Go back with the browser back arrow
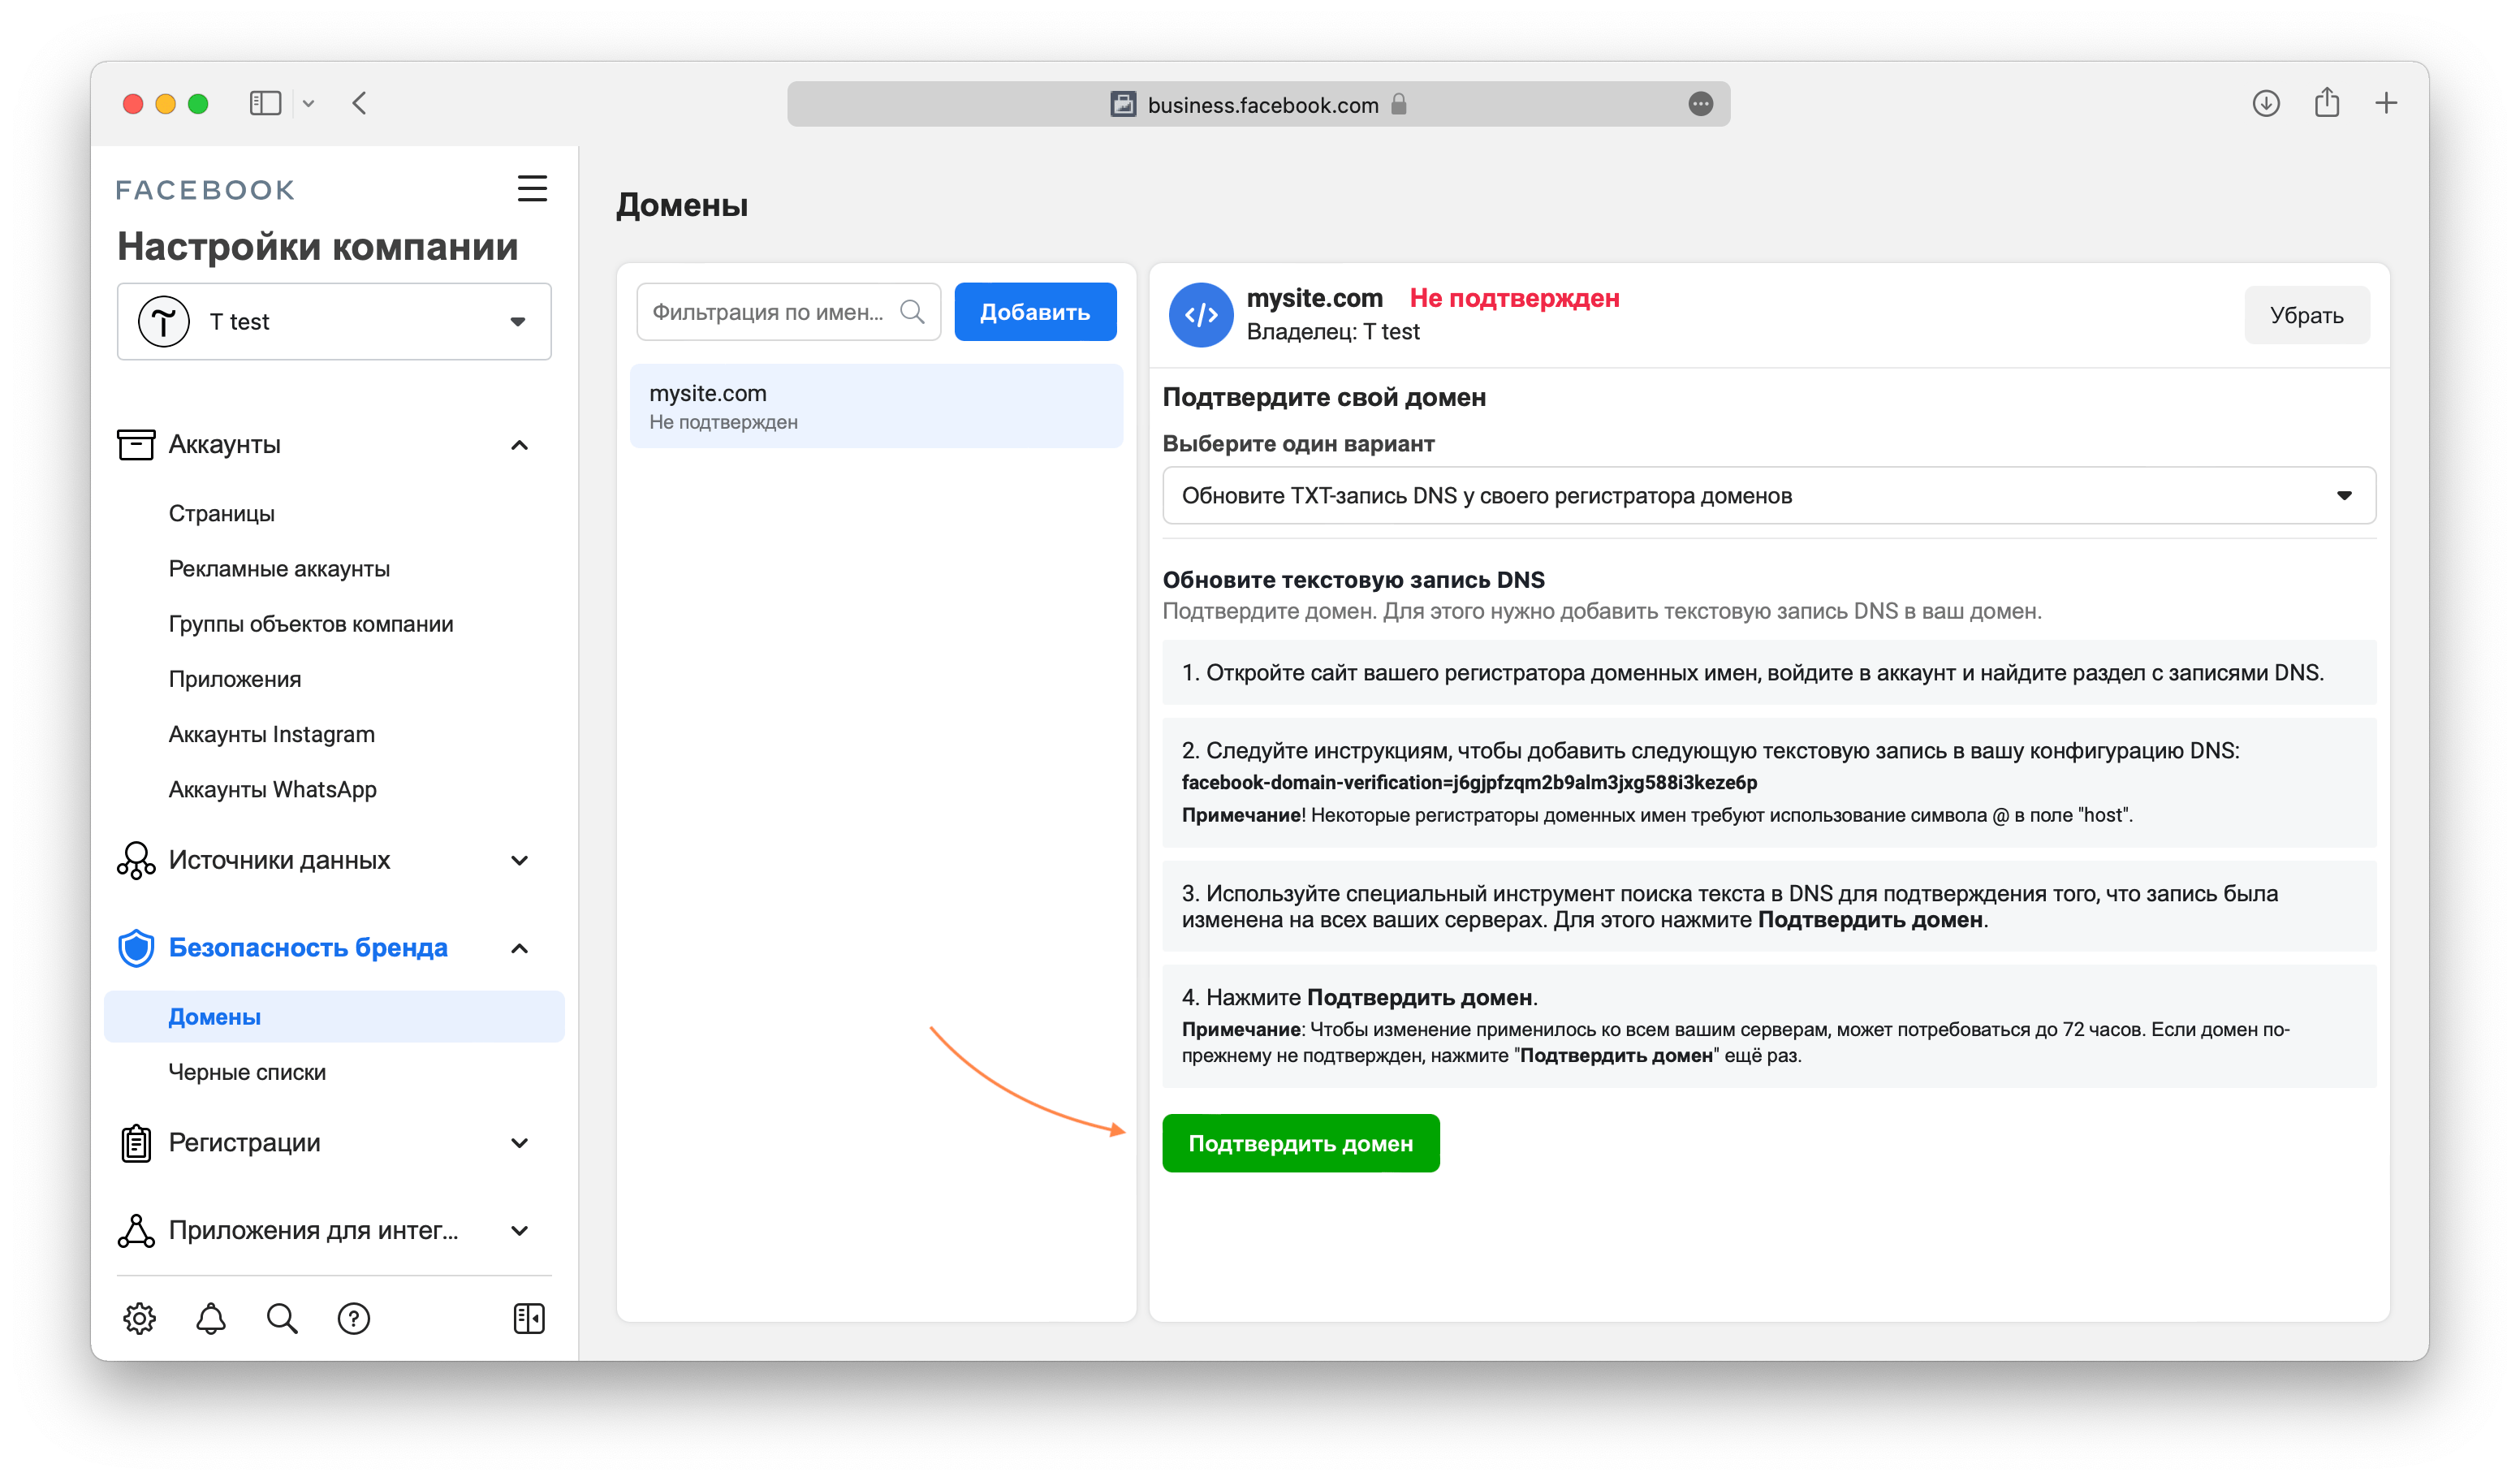This screenshot has height=1481, width=2520. coord(360,103)
